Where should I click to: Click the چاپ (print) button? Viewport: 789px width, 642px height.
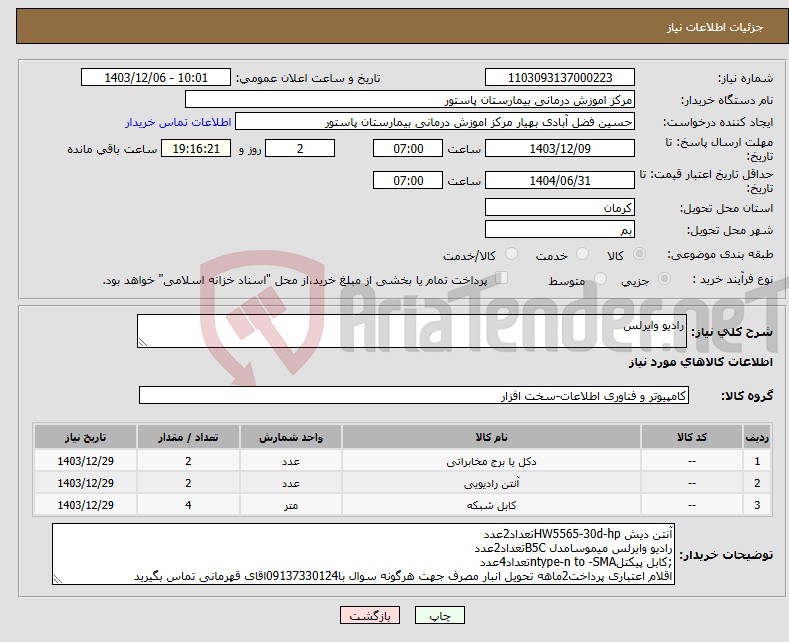click(x=439, y=615)
